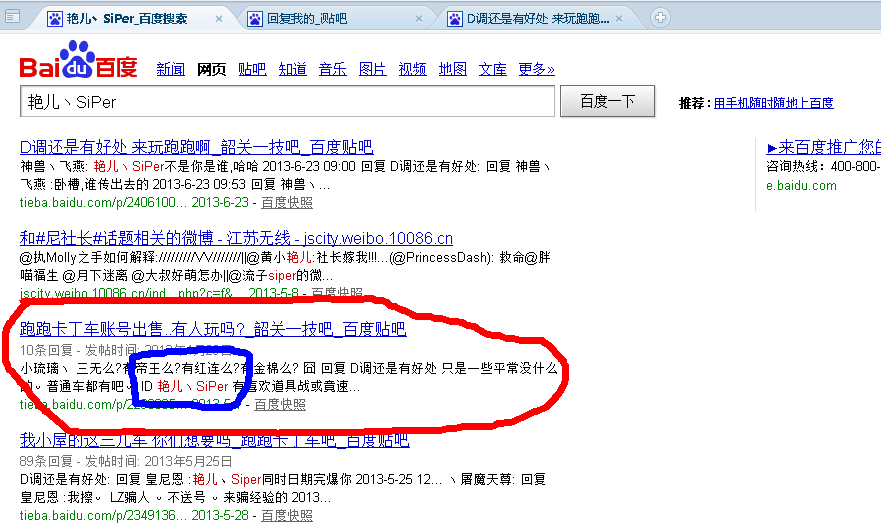Click the Baidu logo
881x530 pixels.
pos(79,60)
